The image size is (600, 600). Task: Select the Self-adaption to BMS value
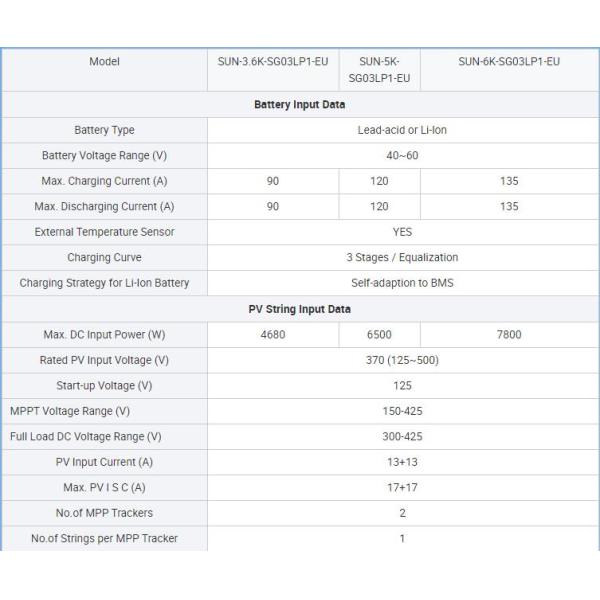pyautogui.click(x=402, y=283)
